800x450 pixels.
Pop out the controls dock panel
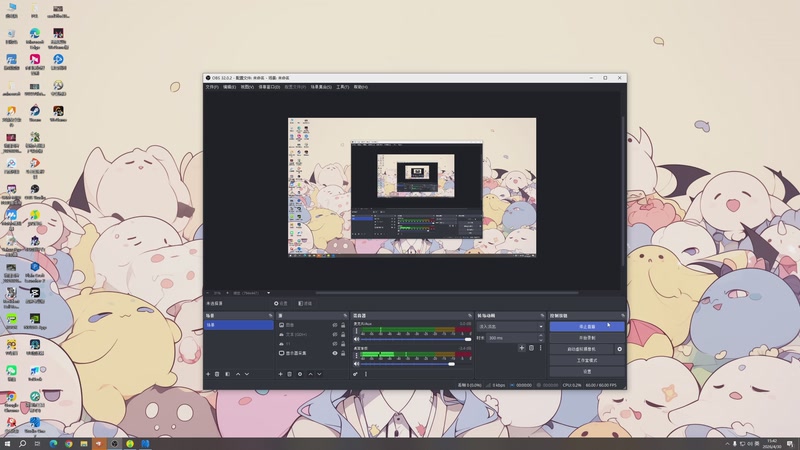622,315
